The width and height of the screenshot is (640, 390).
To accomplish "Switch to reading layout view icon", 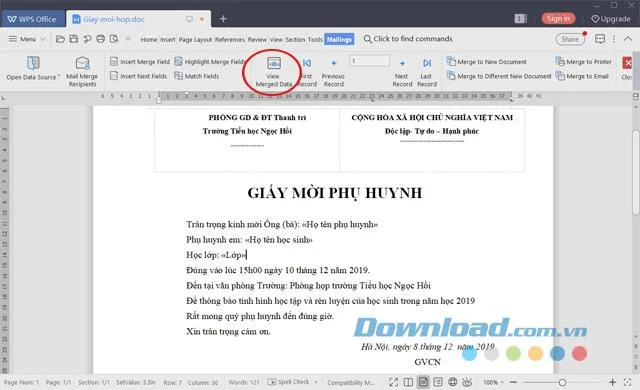I will tap(408, 382).
